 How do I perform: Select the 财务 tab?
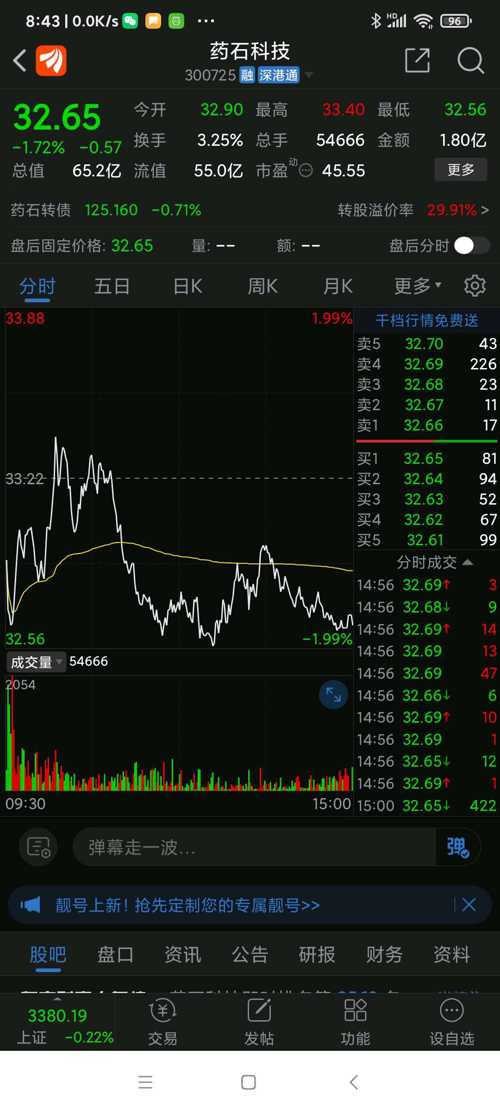tap(384, 954)
